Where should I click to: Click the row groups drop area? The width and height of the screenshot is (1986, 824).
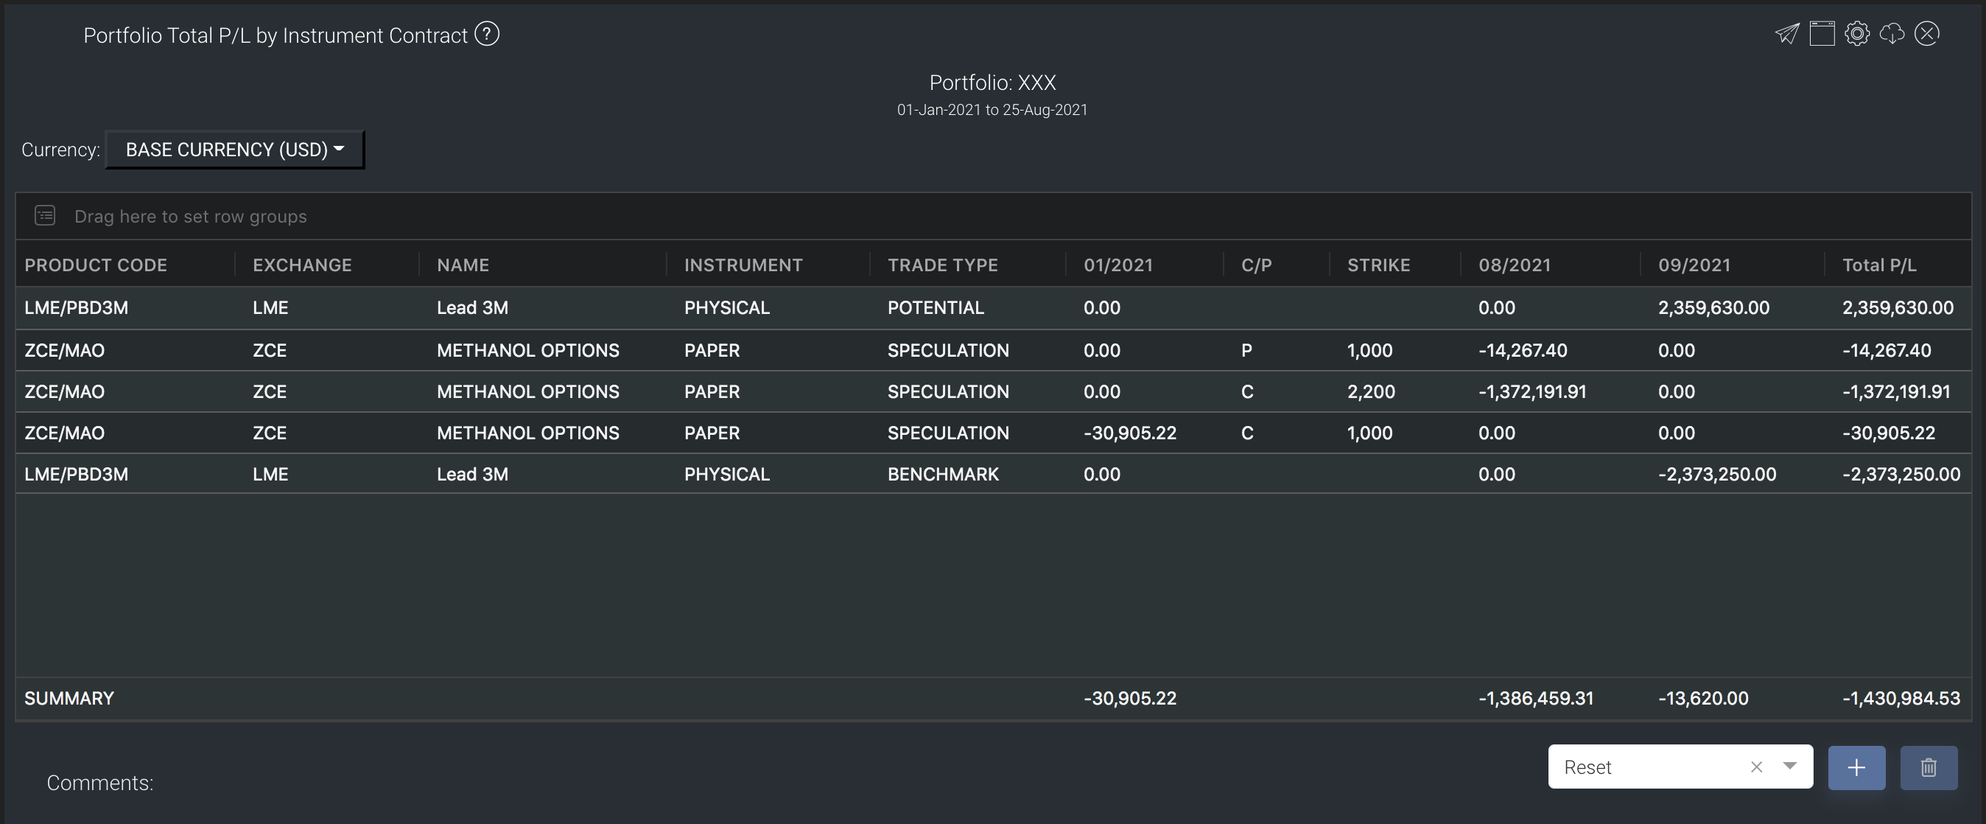tap(993, 216)
